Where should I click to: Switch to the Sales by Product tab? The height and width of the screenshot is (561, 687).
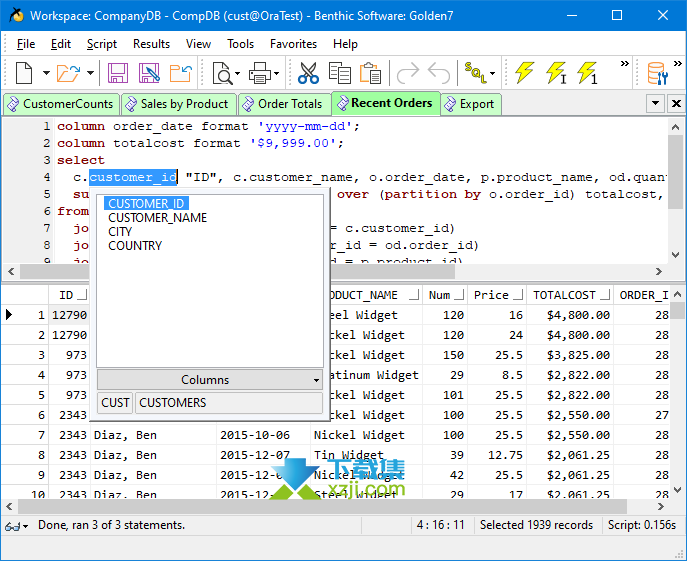pos(179,104)
